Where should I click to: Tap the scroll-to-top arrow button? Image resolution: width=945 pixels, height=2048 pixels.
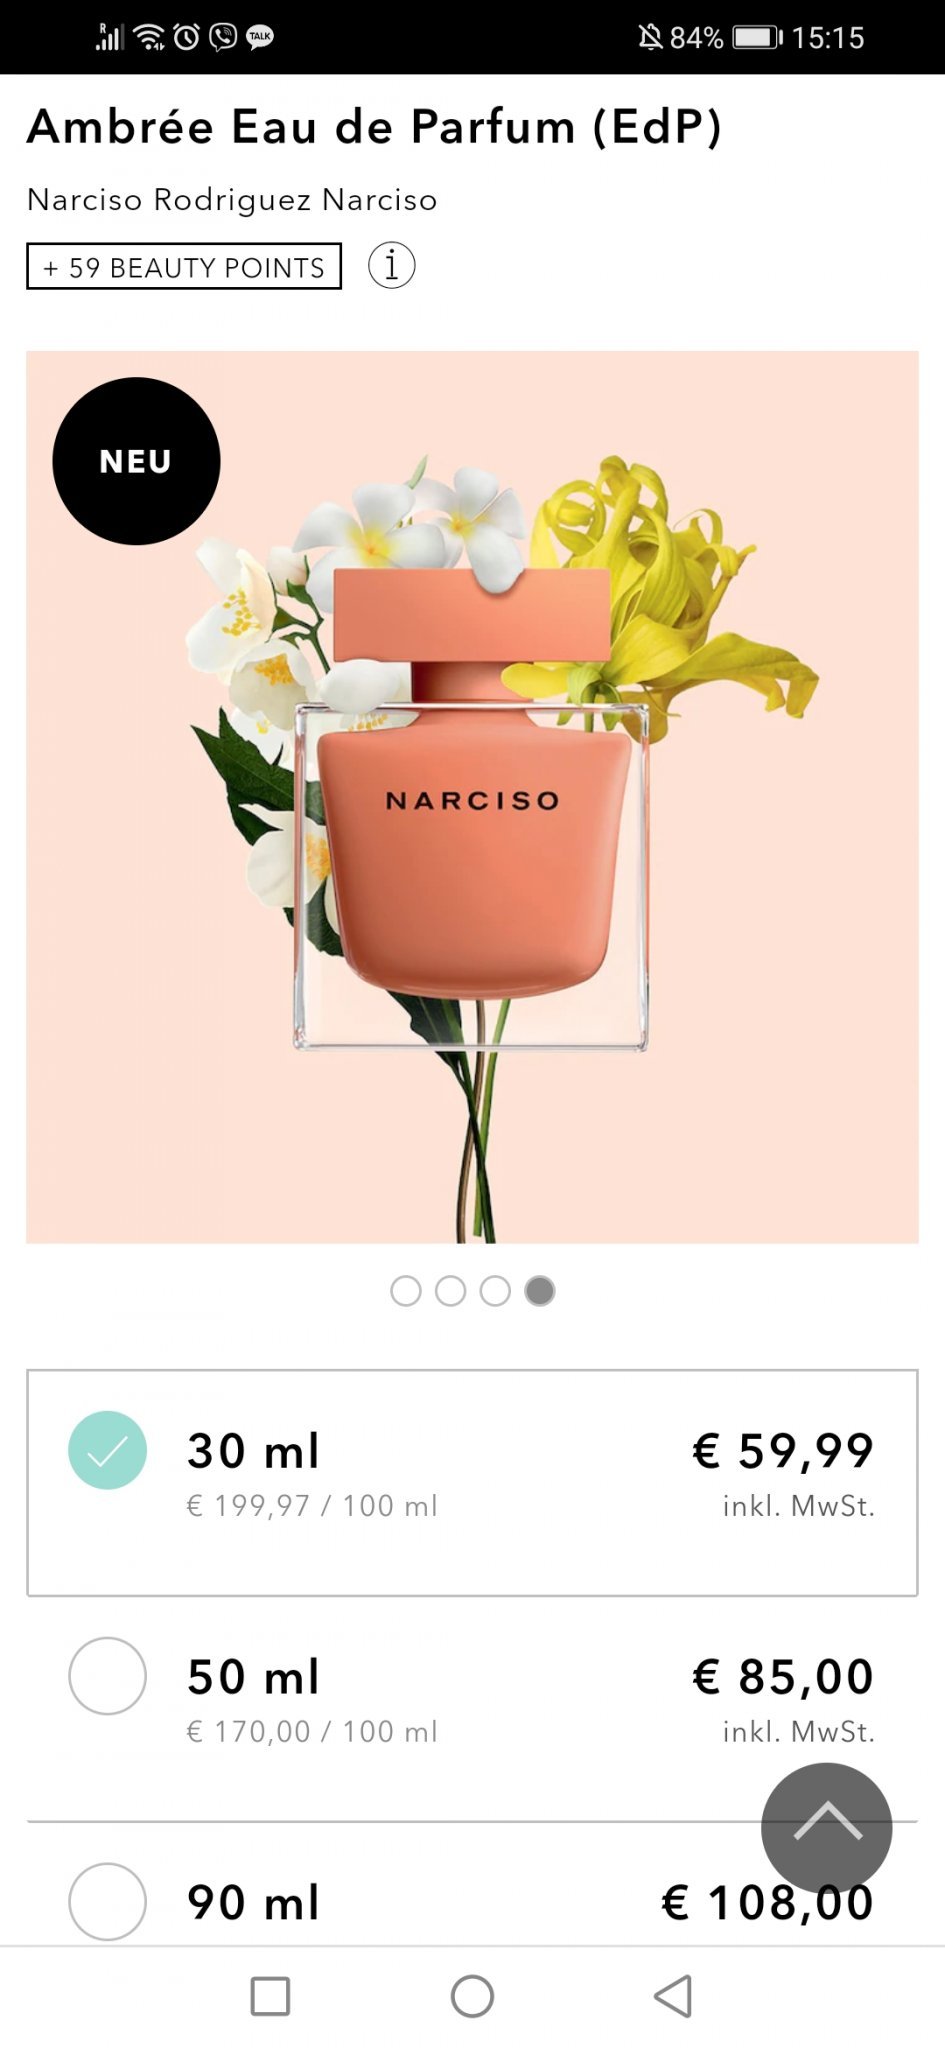826,1827
